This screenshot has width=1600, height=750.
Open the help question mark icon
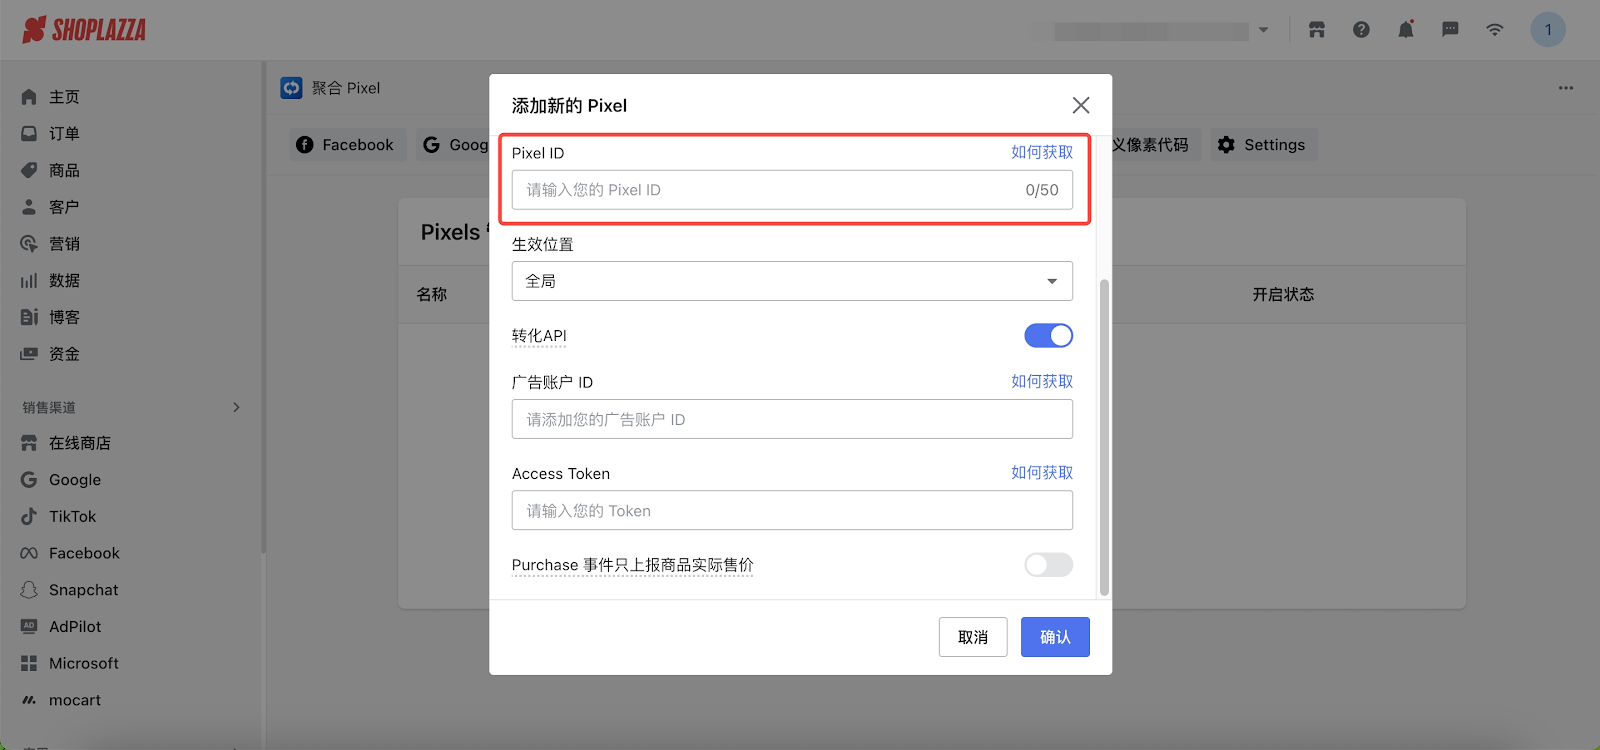tap(1361, 30)
